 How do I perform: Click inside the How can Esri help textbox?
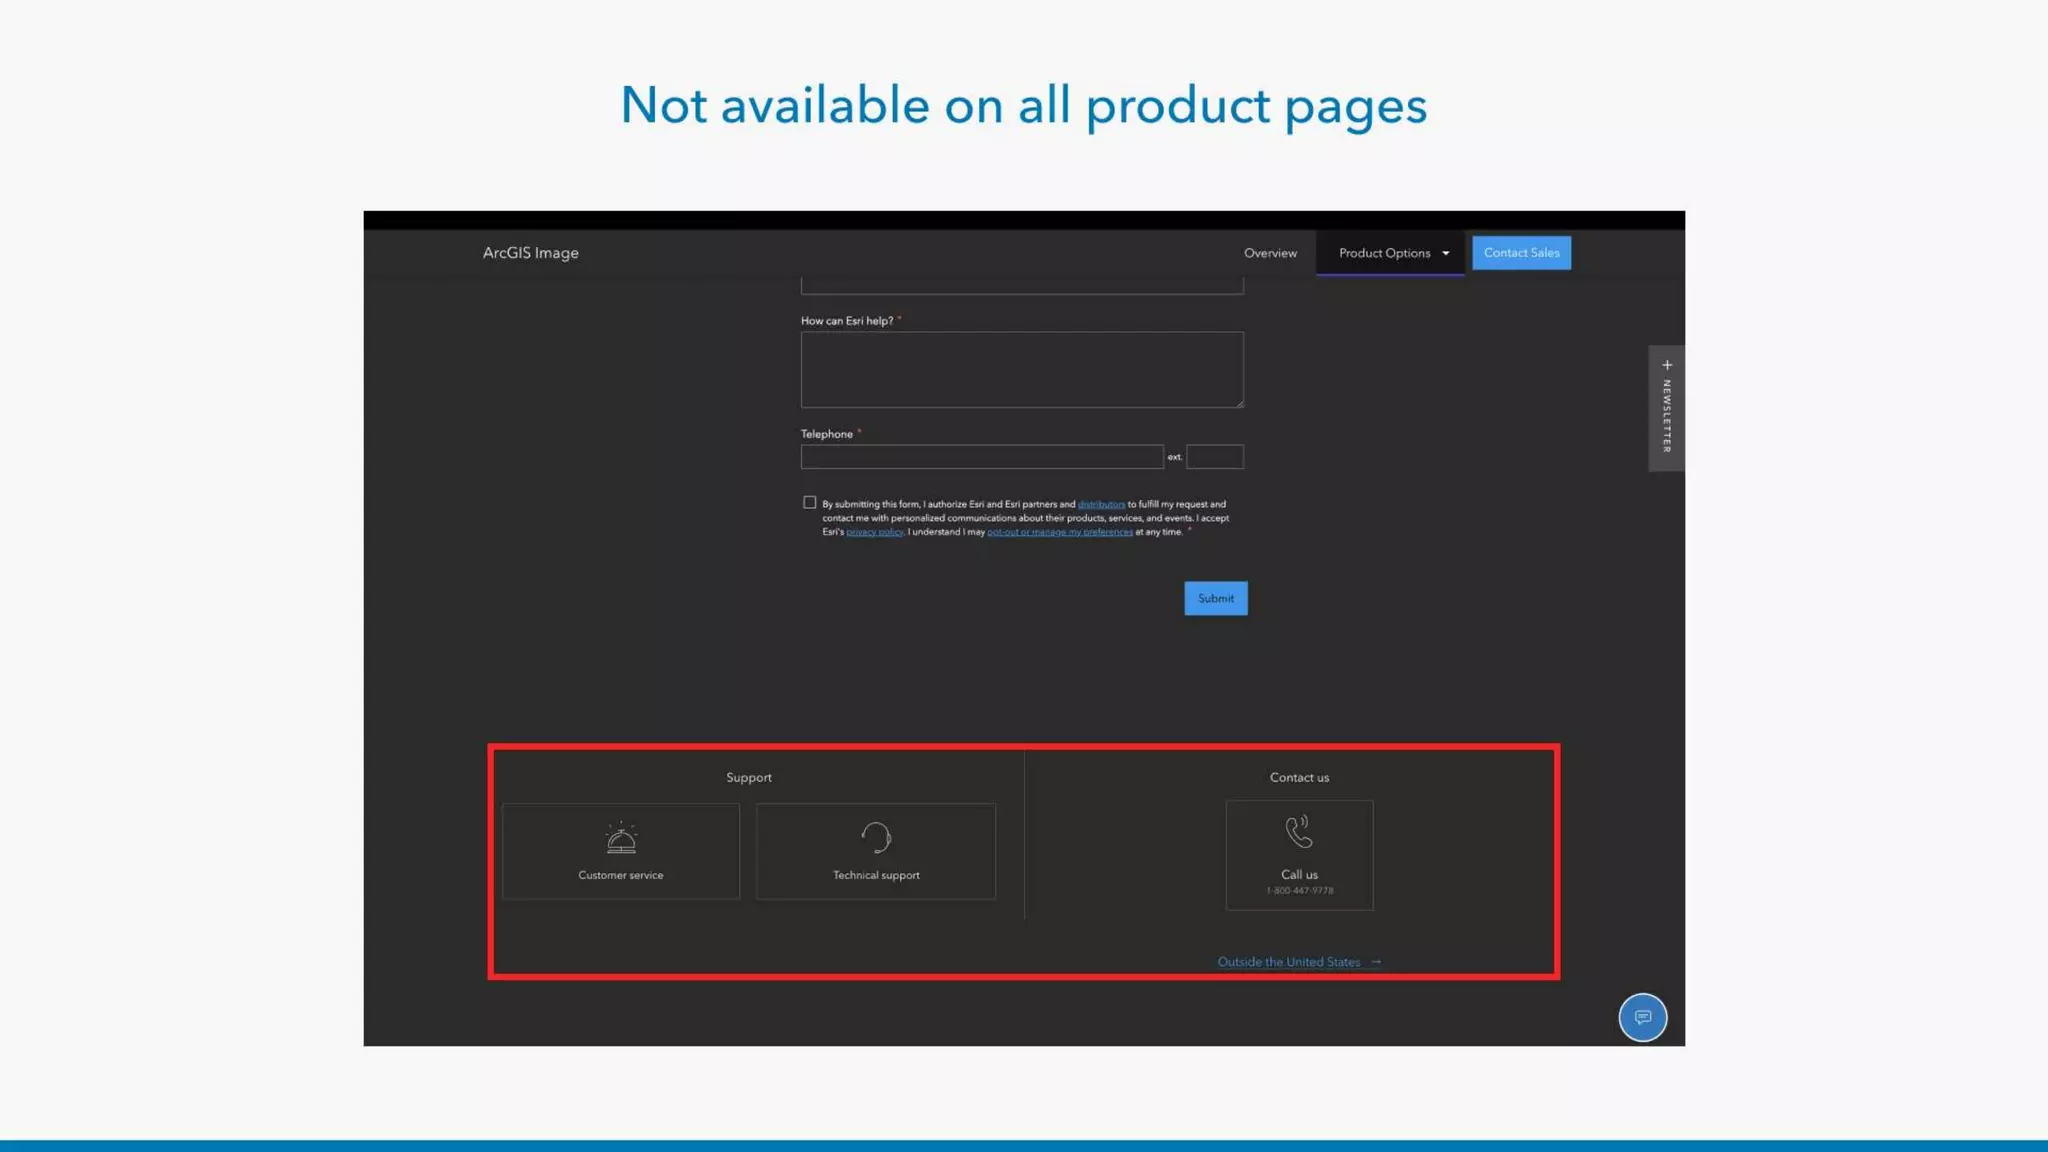[1021, 370]
